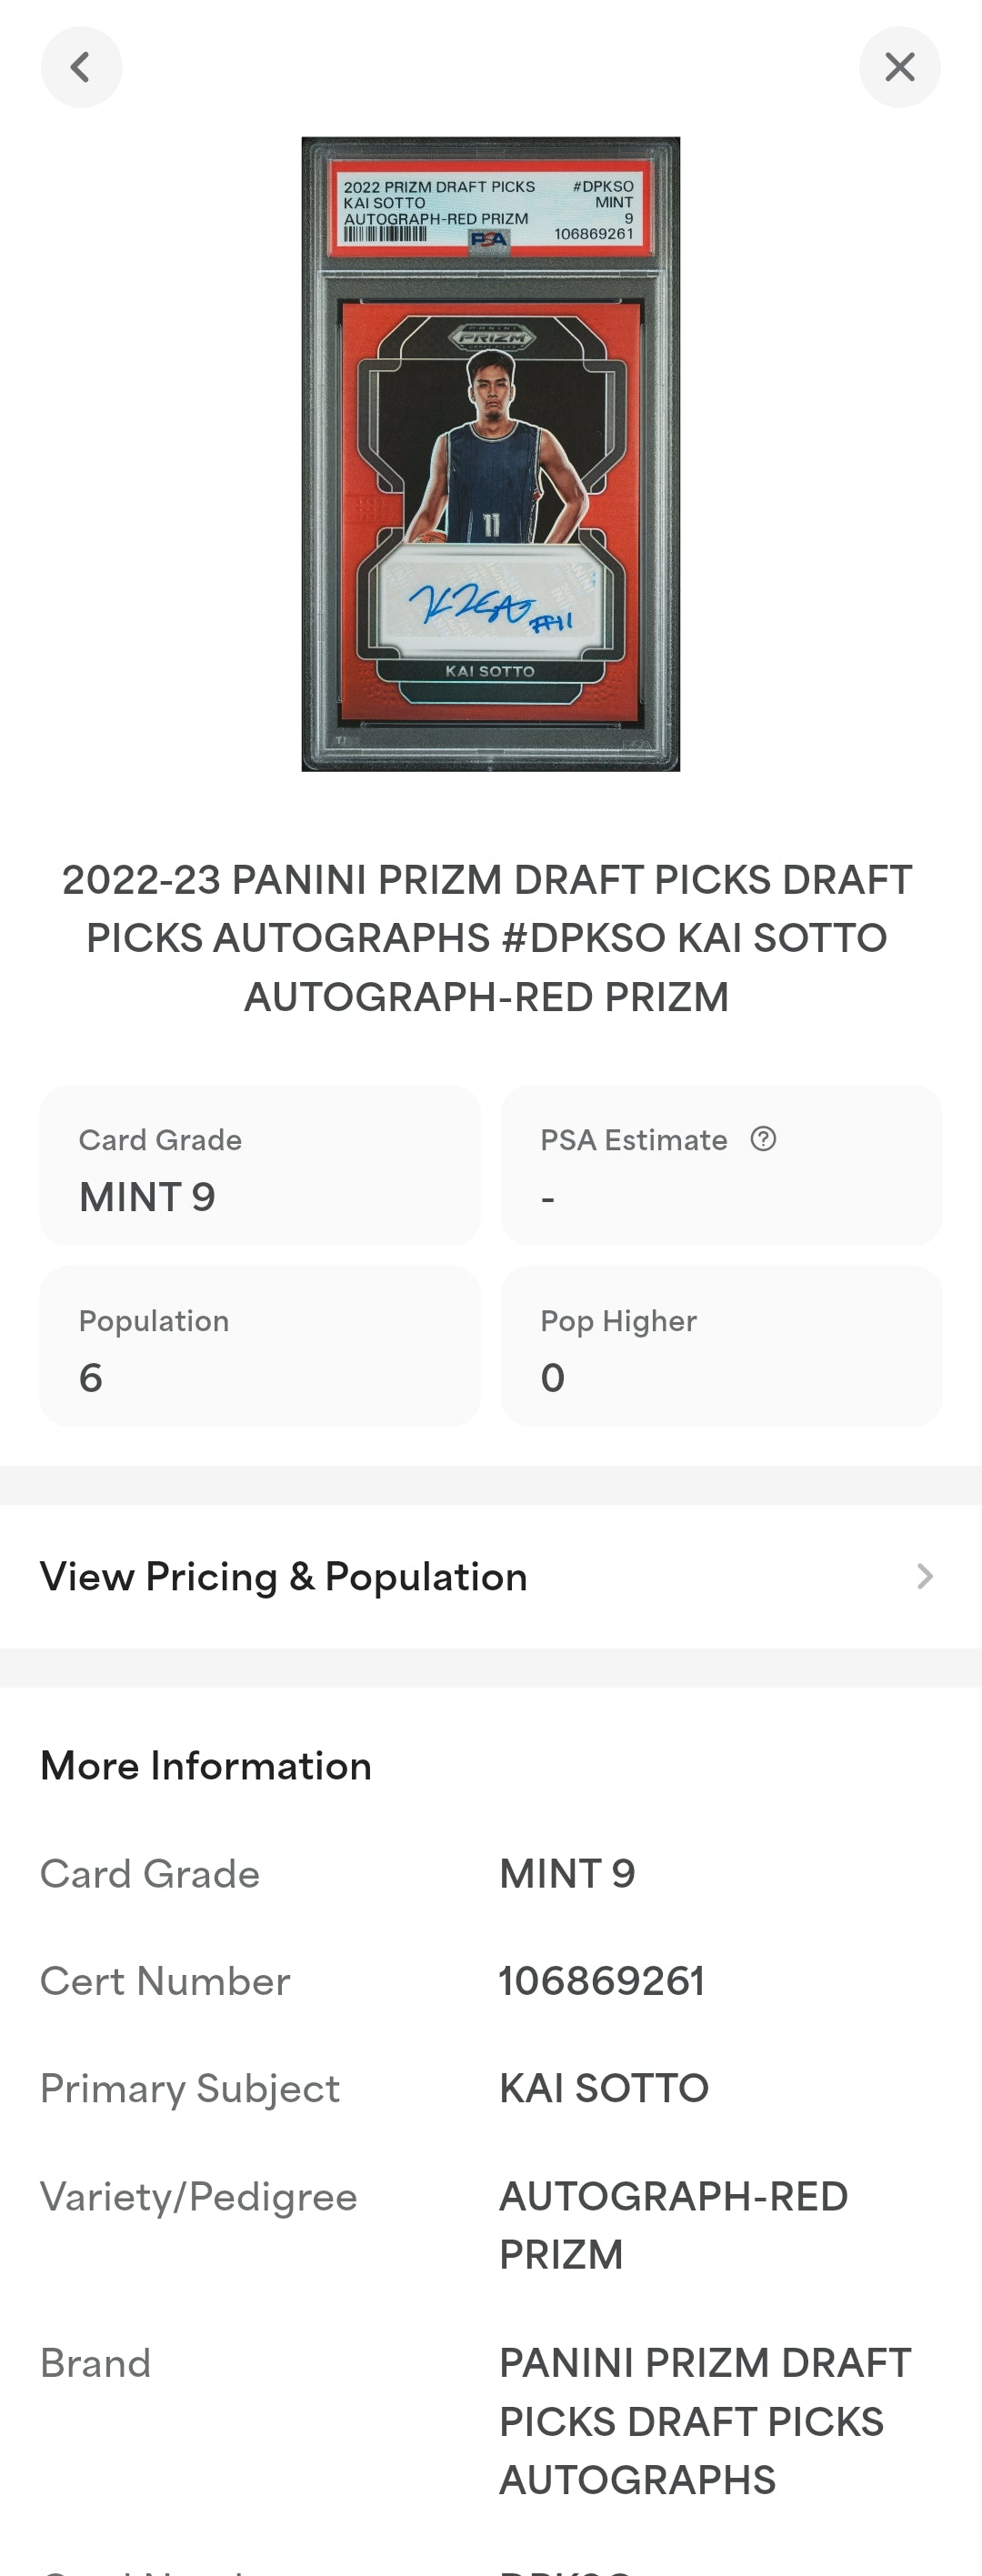This screenshot has width=982, height=2576.
Task: Tap the Prizm logo on the card
Action: 491,336
